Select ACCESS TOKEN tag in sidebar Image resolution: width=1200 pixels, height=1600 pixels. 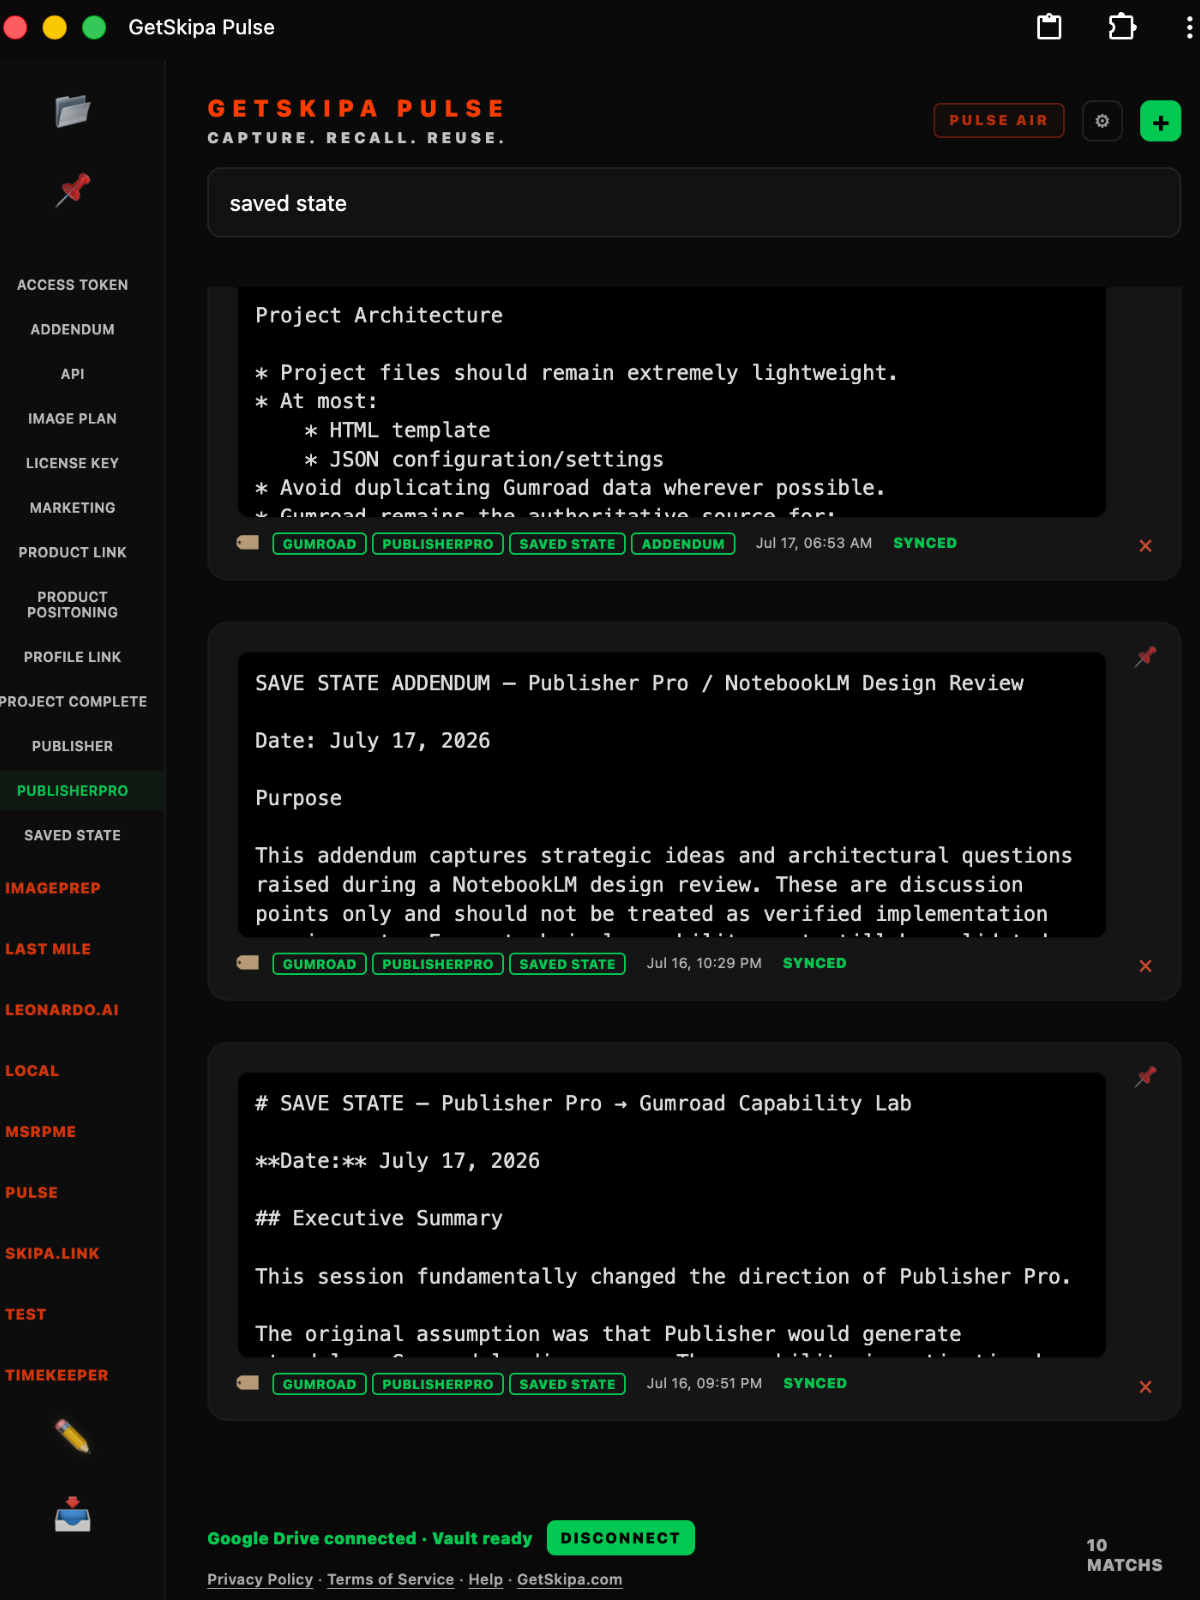[72, 285]
